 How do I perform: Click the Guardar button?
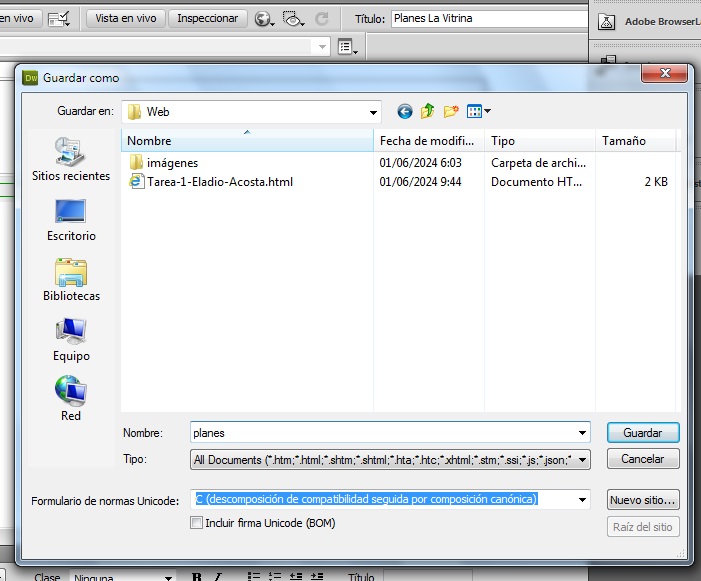pyautogui.click(x=642, y=433)
